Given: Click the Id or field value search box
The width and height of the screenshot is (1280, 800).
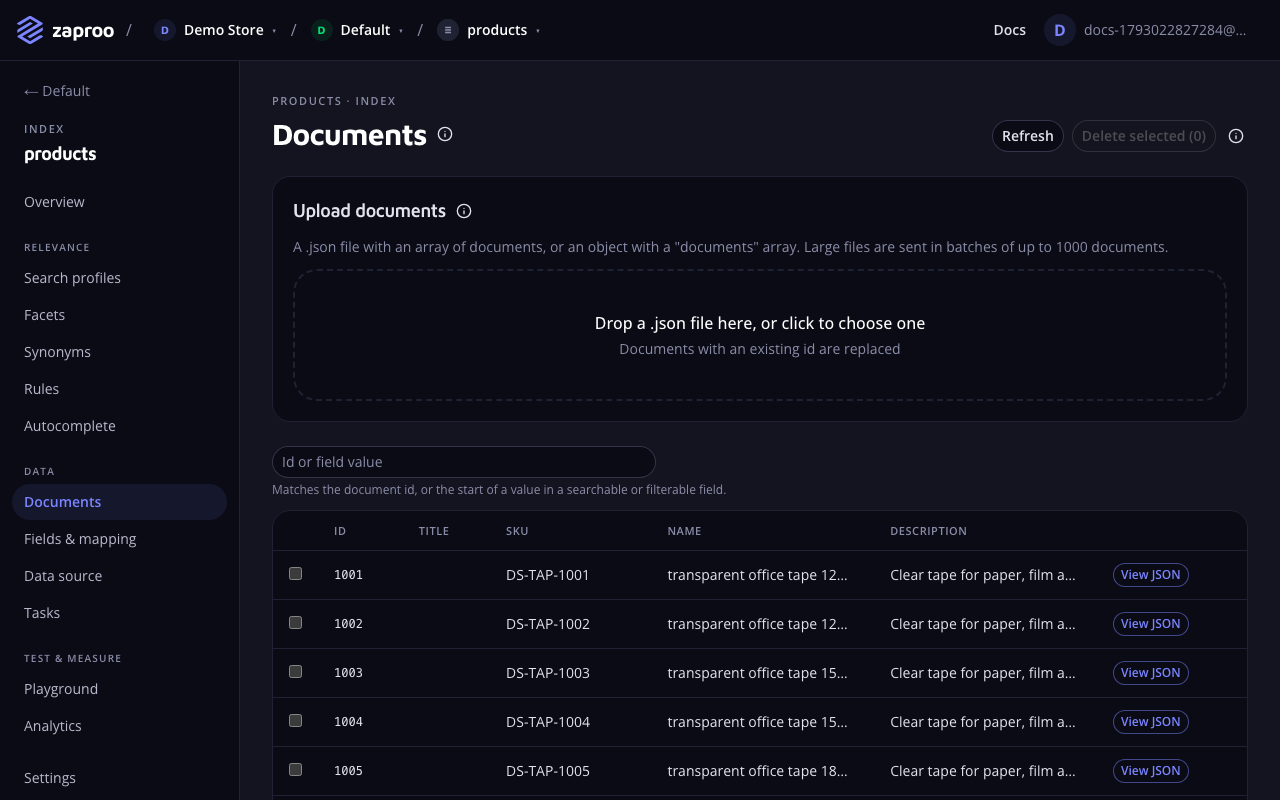Looking at the screenshot, I should tap(464, 462).
